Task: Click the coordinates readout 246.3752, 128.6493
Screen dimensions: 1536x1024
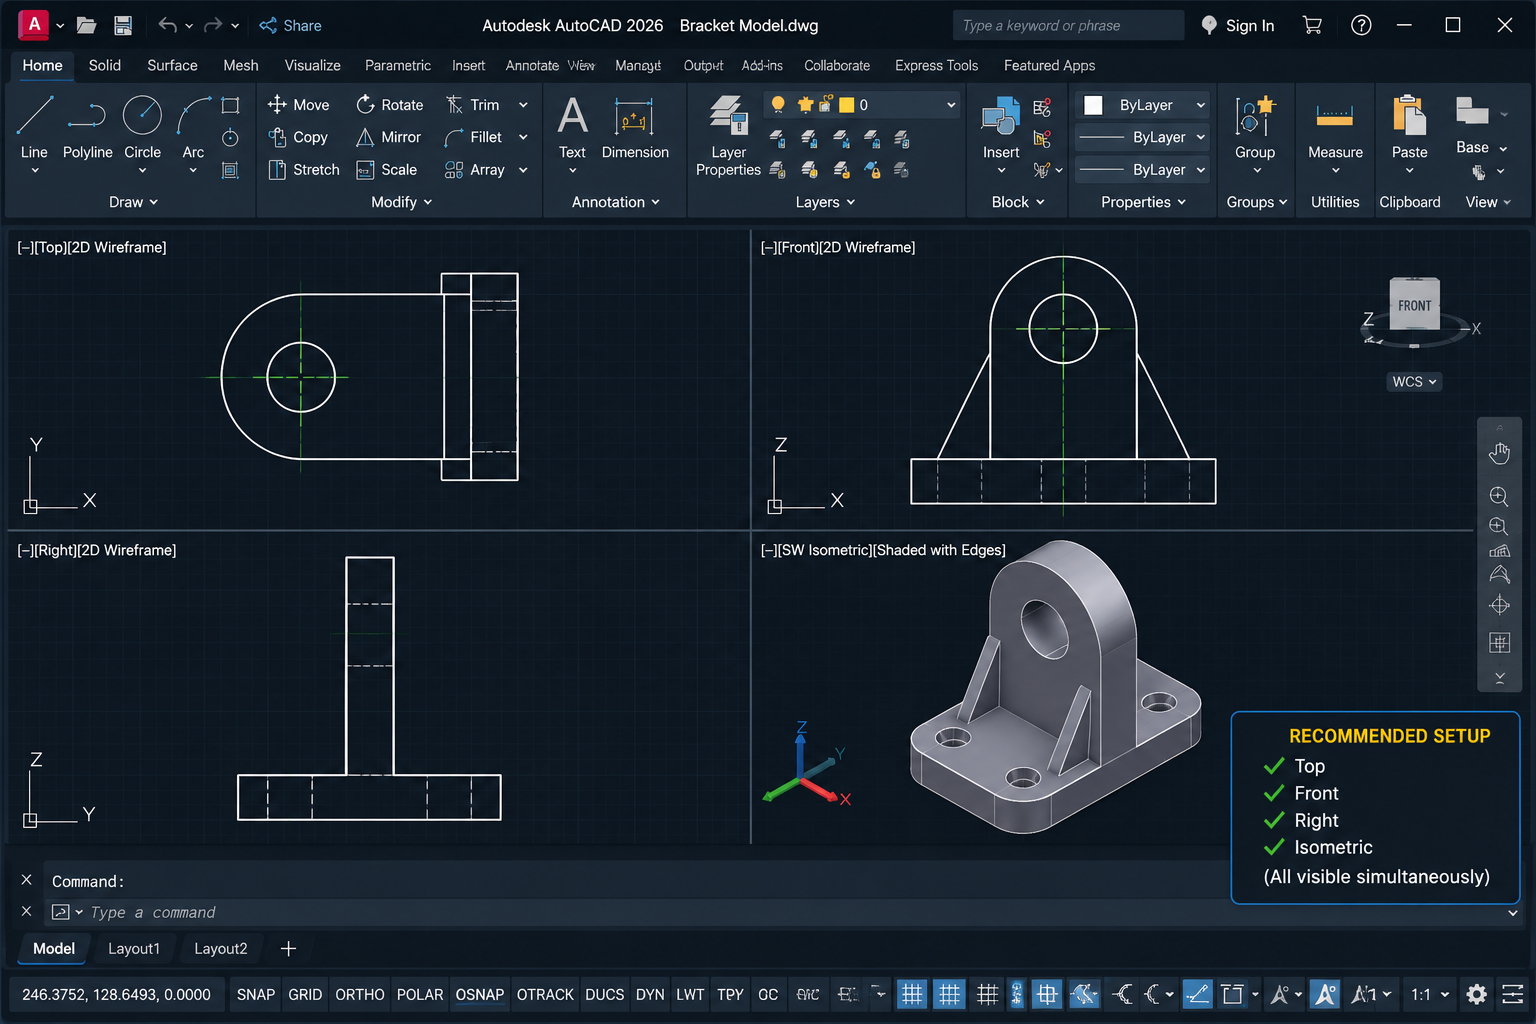Action: (116, 994)
